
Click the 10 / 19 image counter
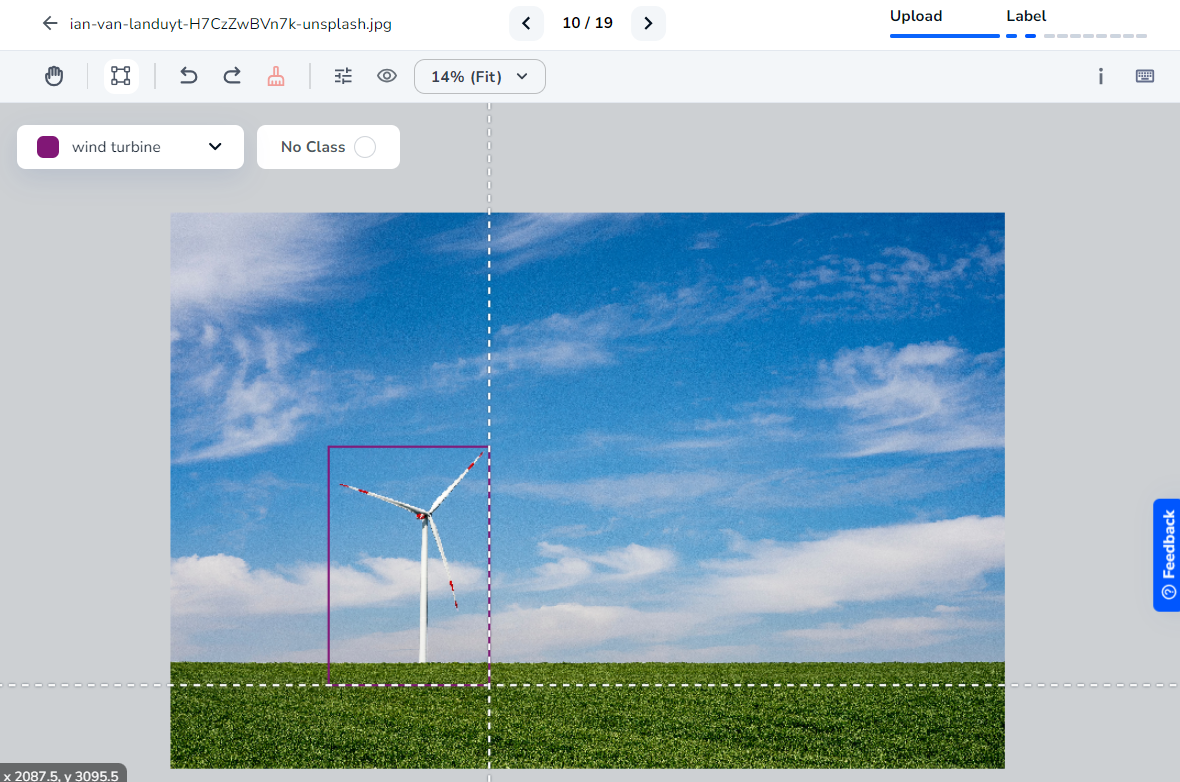(587, 23)
